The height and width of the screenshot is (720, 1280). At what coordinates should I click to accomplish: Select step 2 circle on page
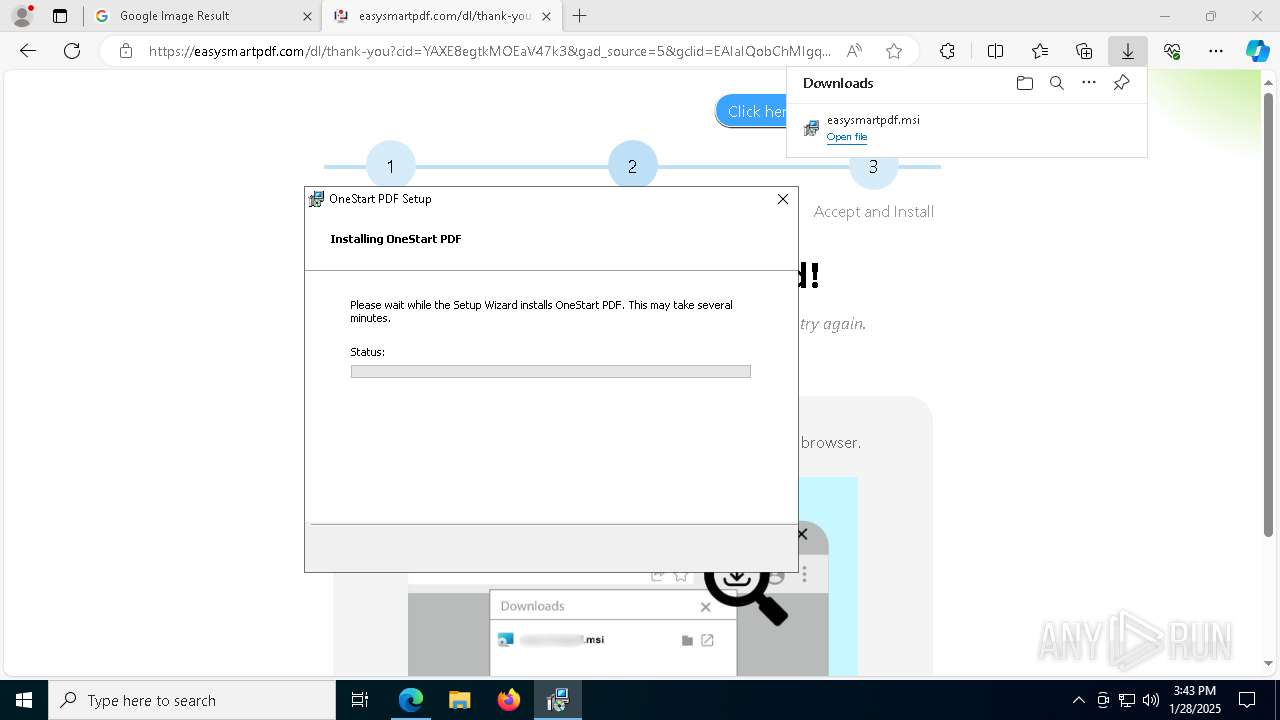[x=632, y=166]
